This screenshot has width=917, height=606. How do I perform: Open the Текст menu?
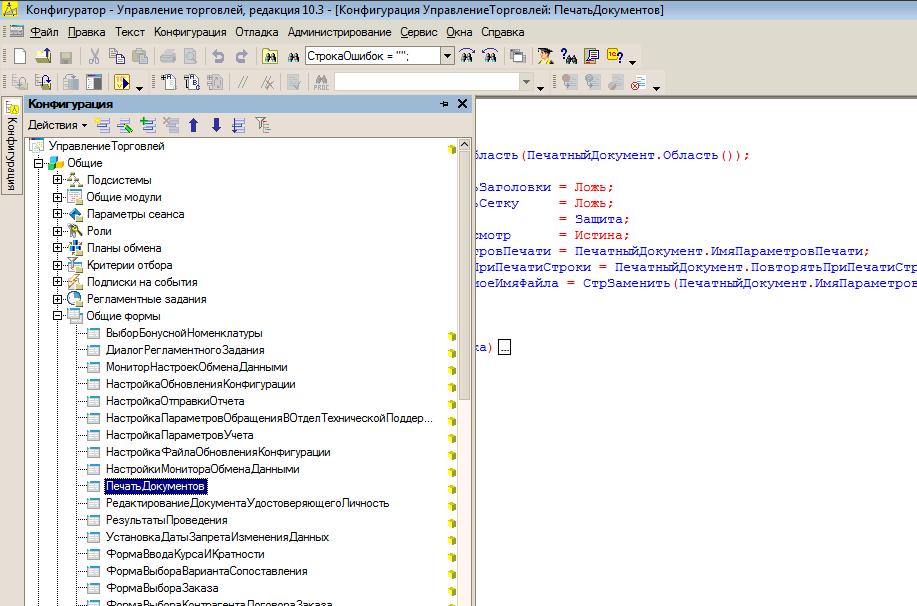tap(130, 32)
